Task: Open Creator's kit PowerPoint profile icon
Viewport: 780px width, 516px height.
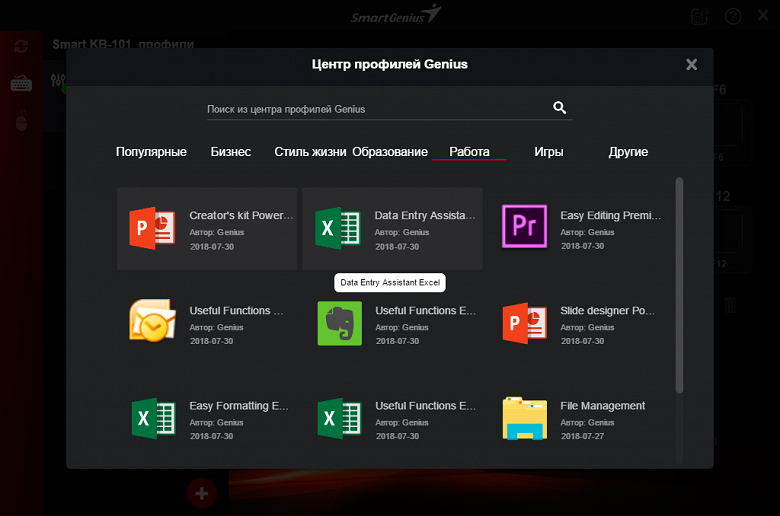Action: click(152, 228)
